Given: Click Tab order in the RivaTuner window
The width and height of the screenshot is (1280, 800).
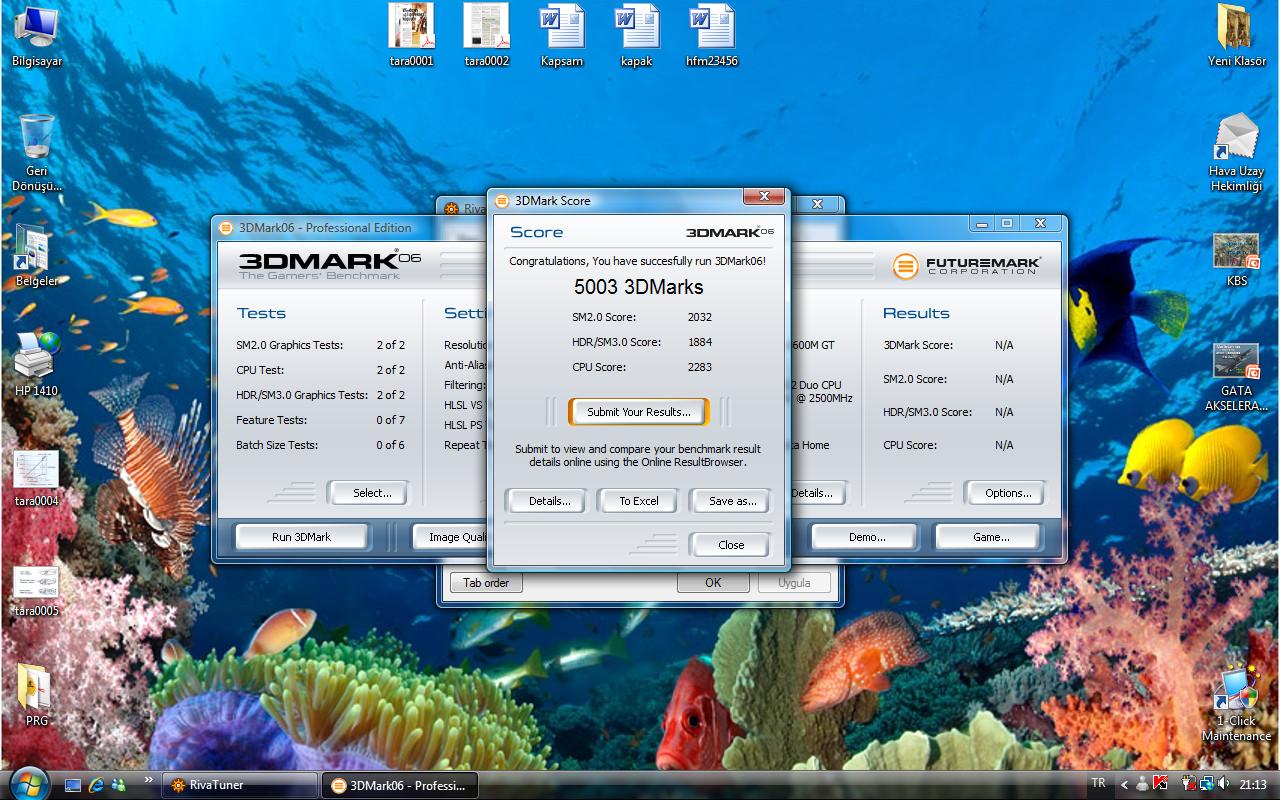Looking at the screenshot, I should (x=486, y=583).
